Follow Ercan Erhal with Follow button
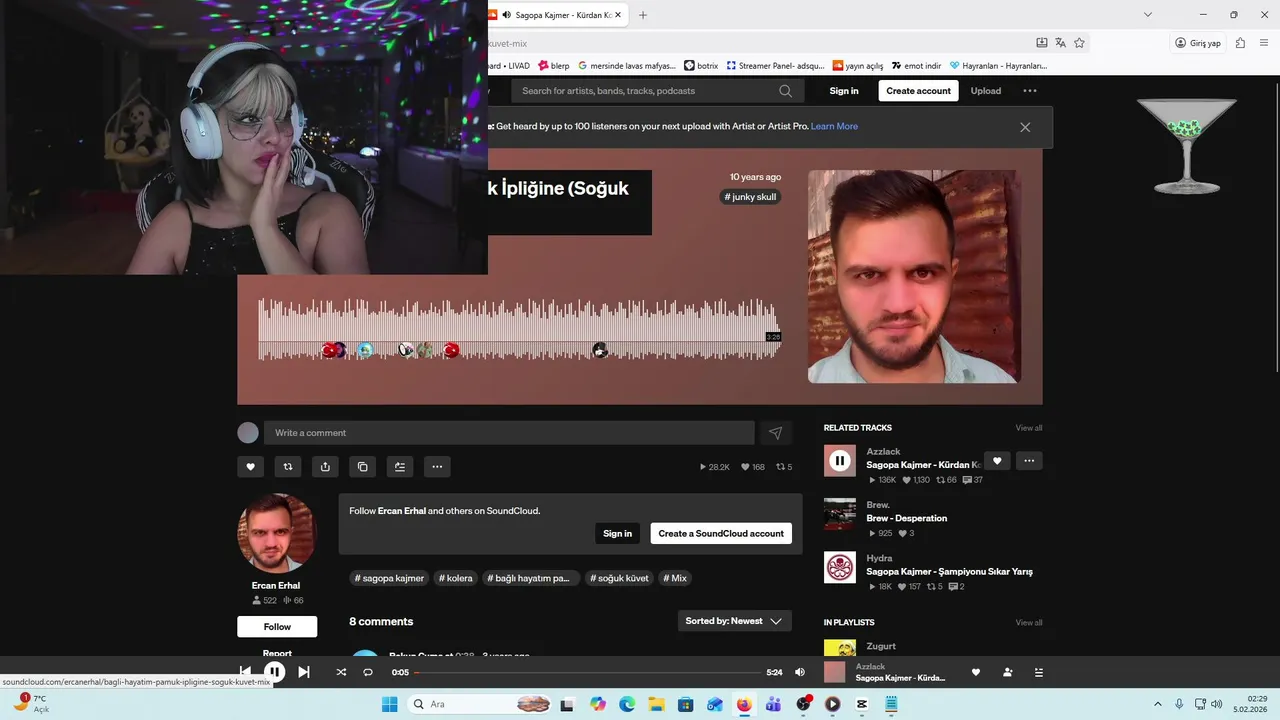This screenshot has width=1280, height=720. (277, 627)
